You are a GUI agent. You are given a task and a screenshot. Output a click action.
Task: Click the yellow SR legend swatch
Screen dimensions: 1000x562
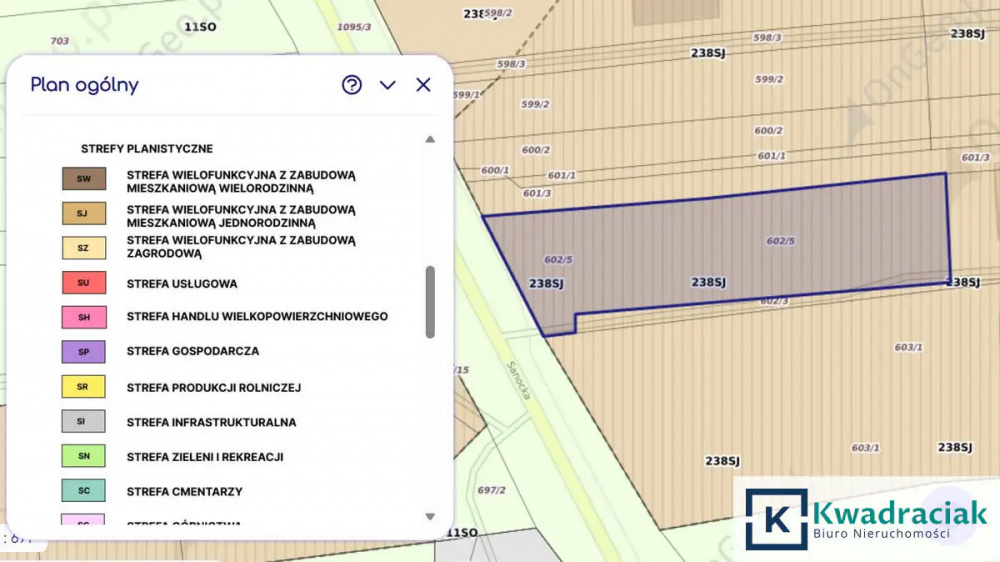tap(84, 387)
